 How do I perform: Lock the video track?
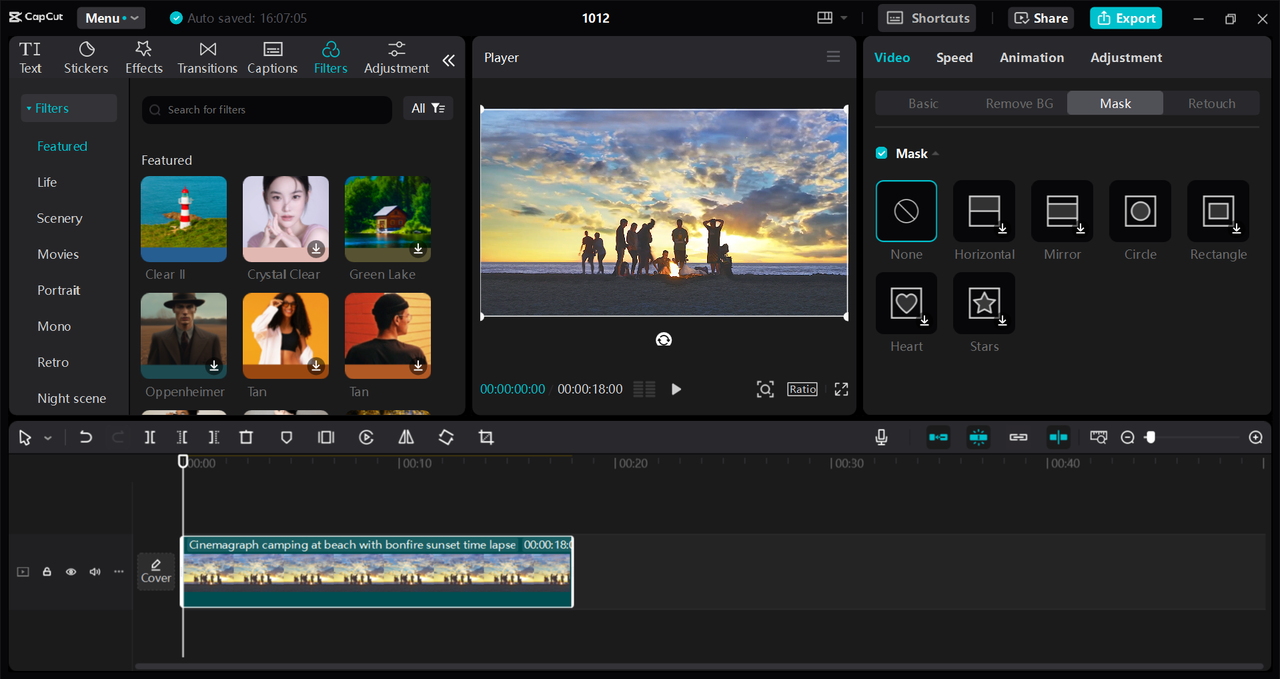(47, 572)
